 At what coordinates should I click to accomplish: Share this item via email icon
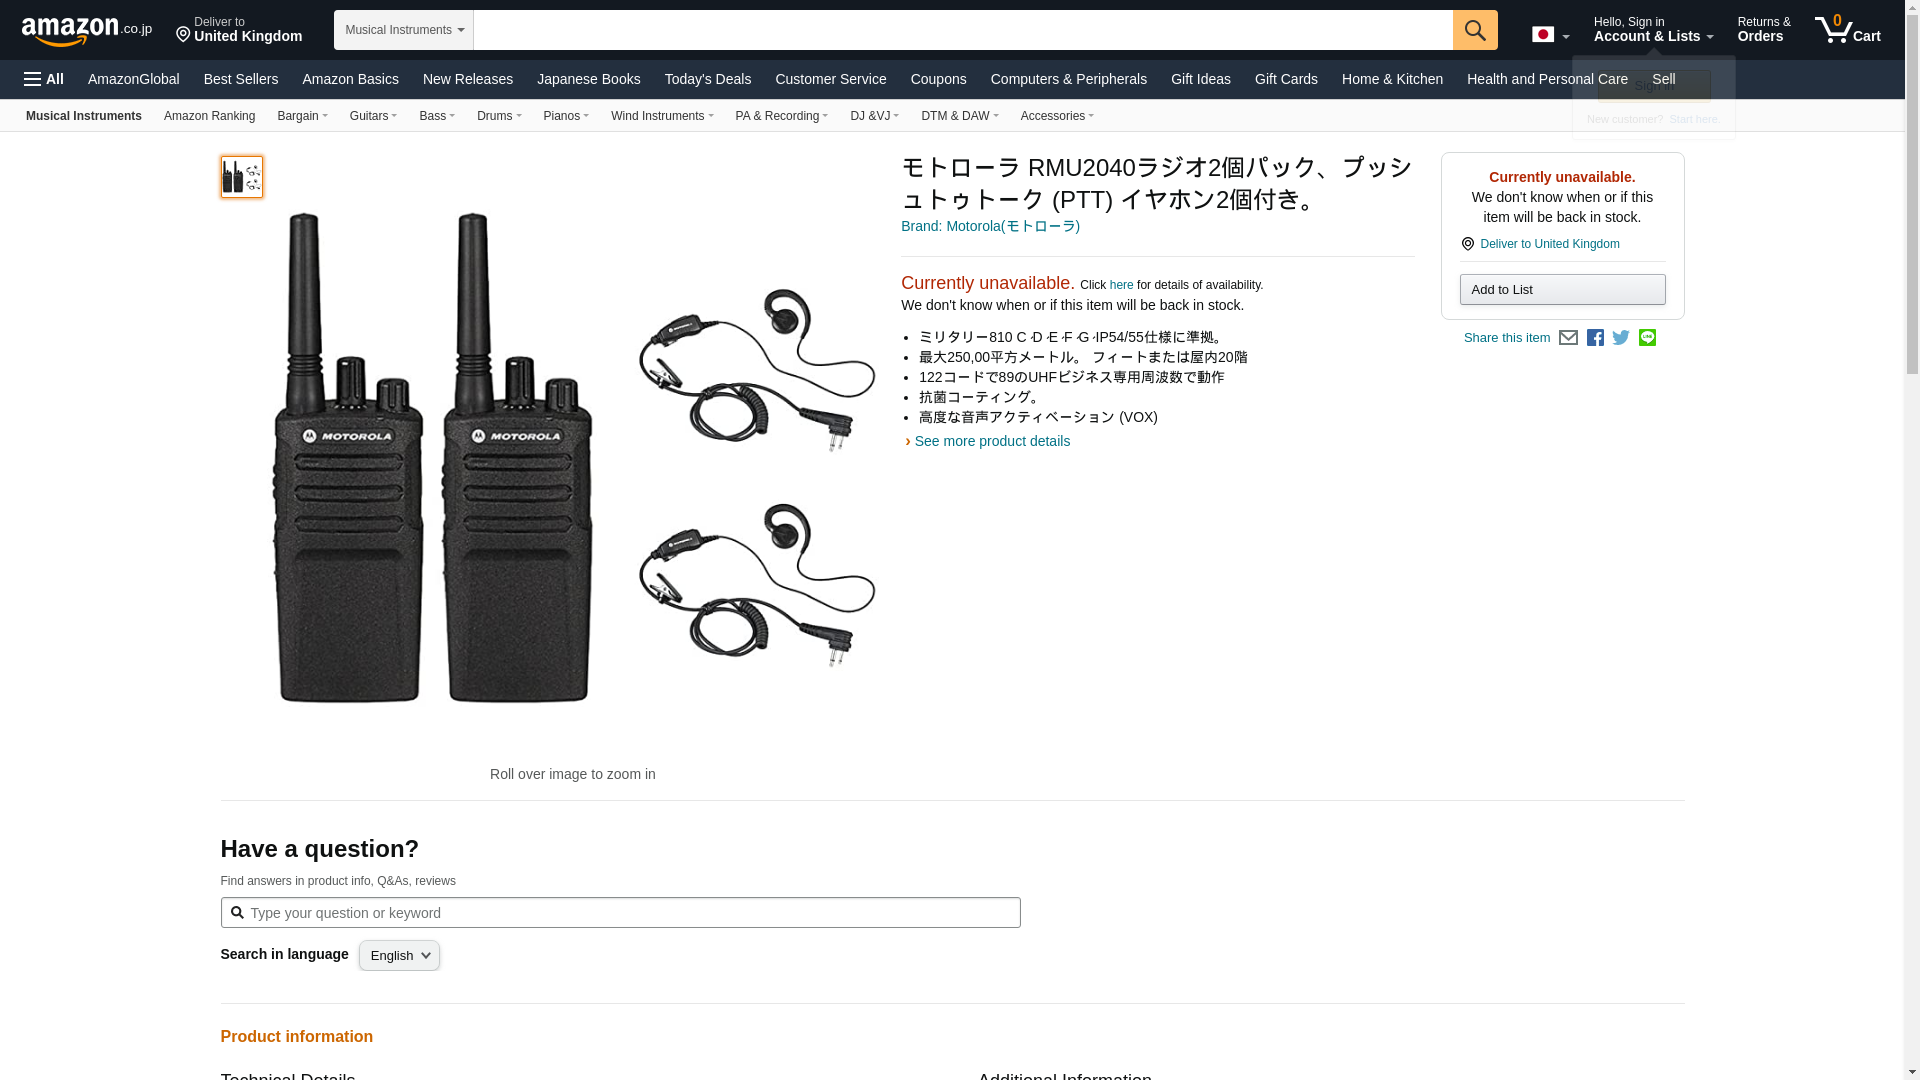click(x=1568, y=338)
